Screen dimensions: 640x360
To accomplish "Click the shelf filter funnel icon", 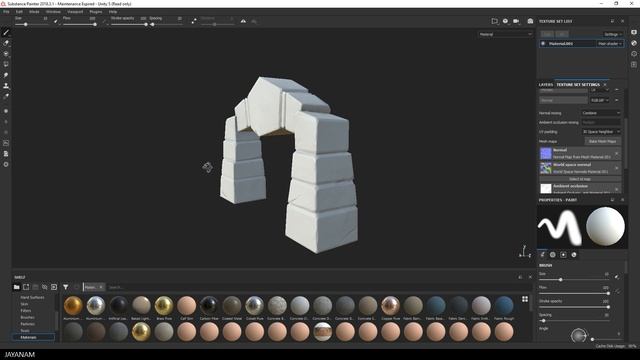I will coord(65,287).
